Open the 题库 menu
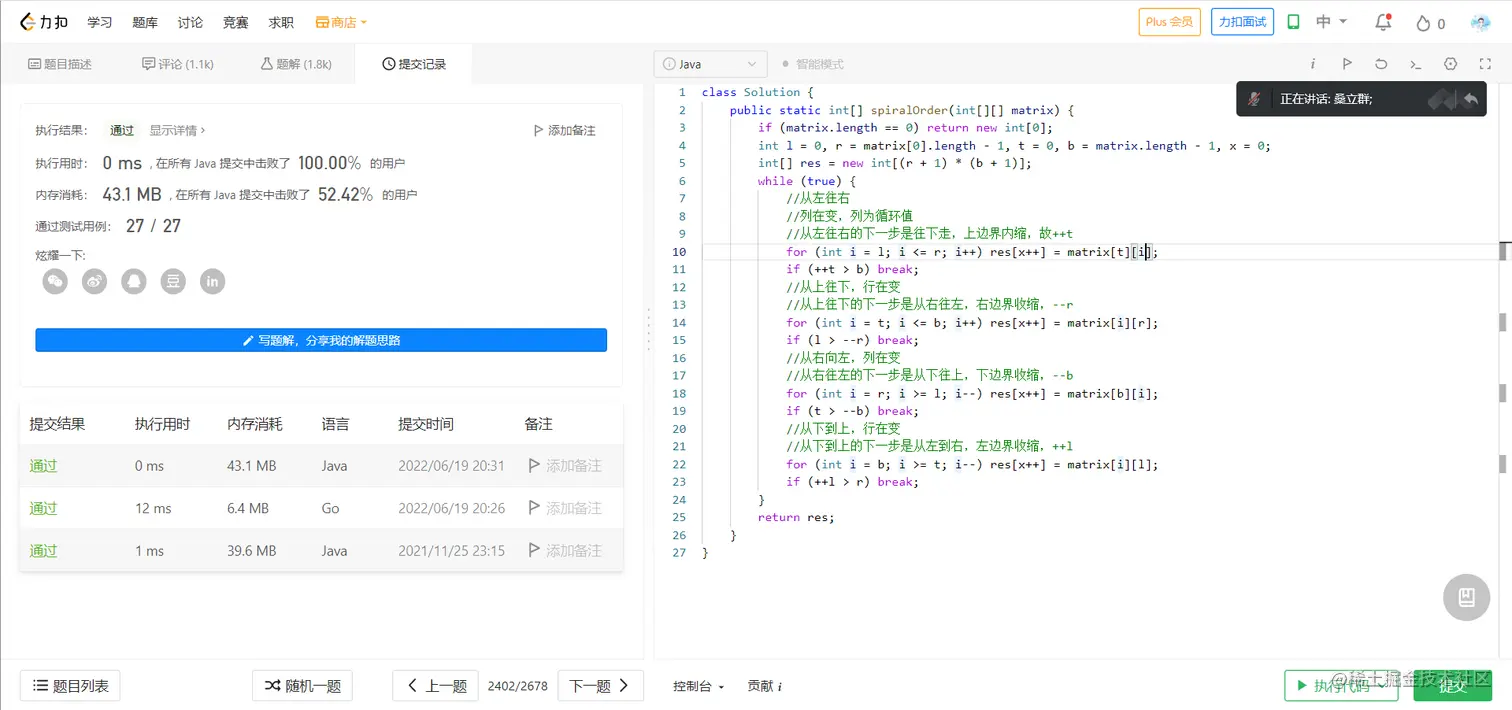This screenshot has height=710, width=1512. [145, 22]
